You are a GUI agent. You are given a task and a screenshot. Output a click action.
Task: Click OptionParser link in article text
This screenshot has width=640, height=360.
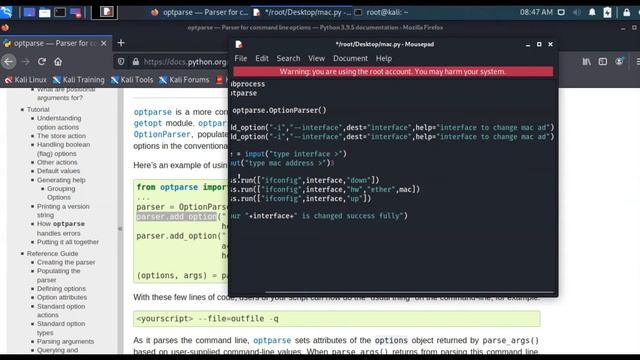coord(162,134)
